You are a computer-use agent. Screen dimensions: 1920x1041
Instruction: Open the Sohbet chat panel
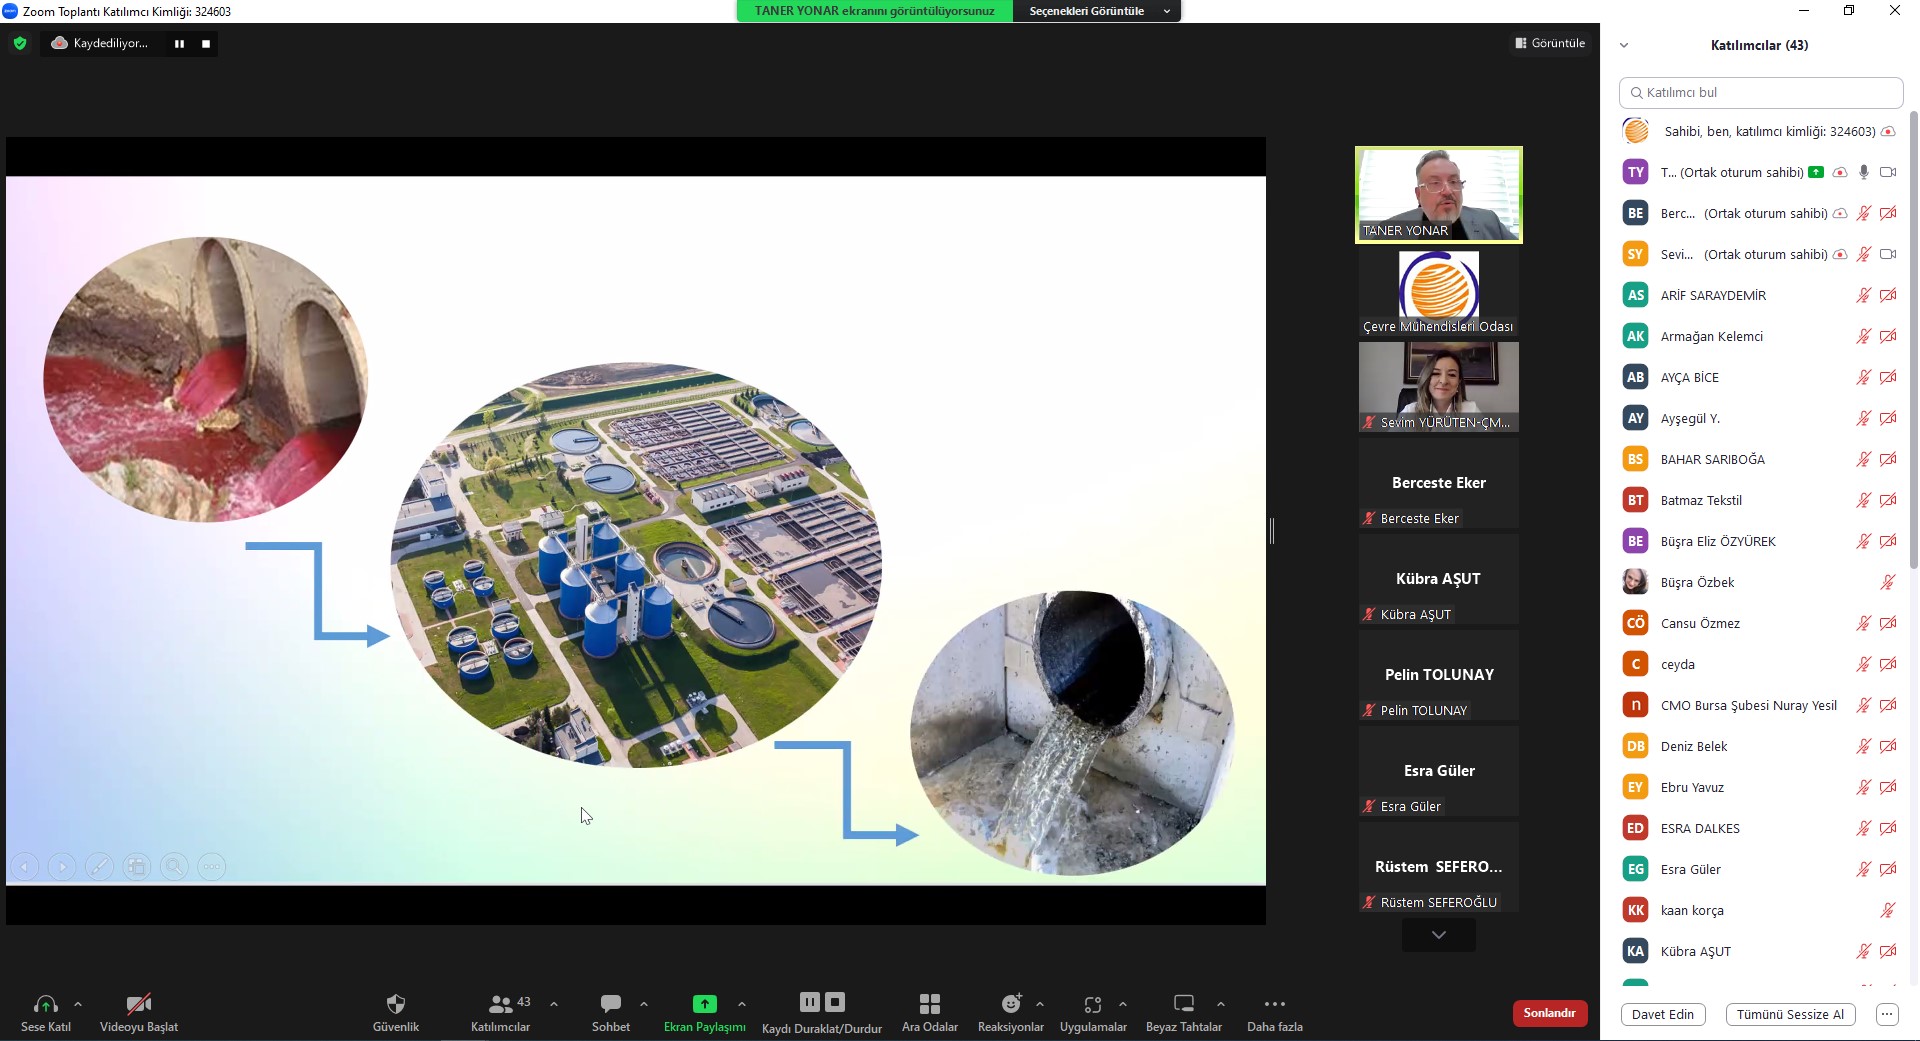coord(611,1004)
